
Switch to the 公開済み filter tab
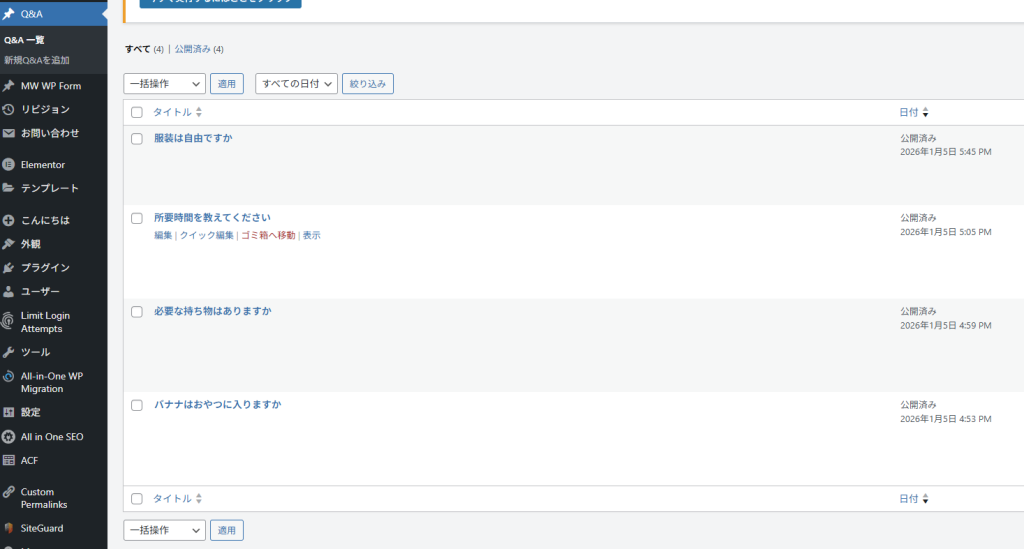point(193,49)
